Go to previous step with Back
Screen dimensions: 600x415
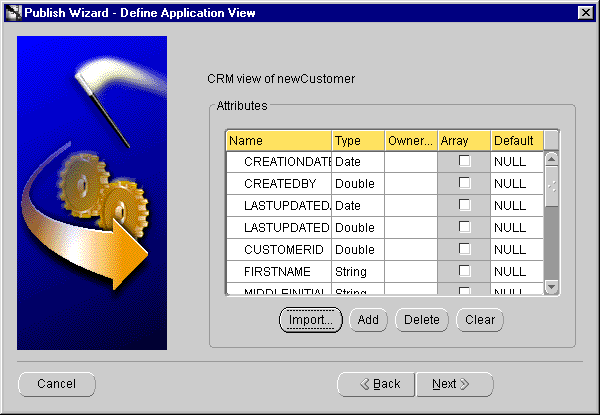(x=376, y=384)
